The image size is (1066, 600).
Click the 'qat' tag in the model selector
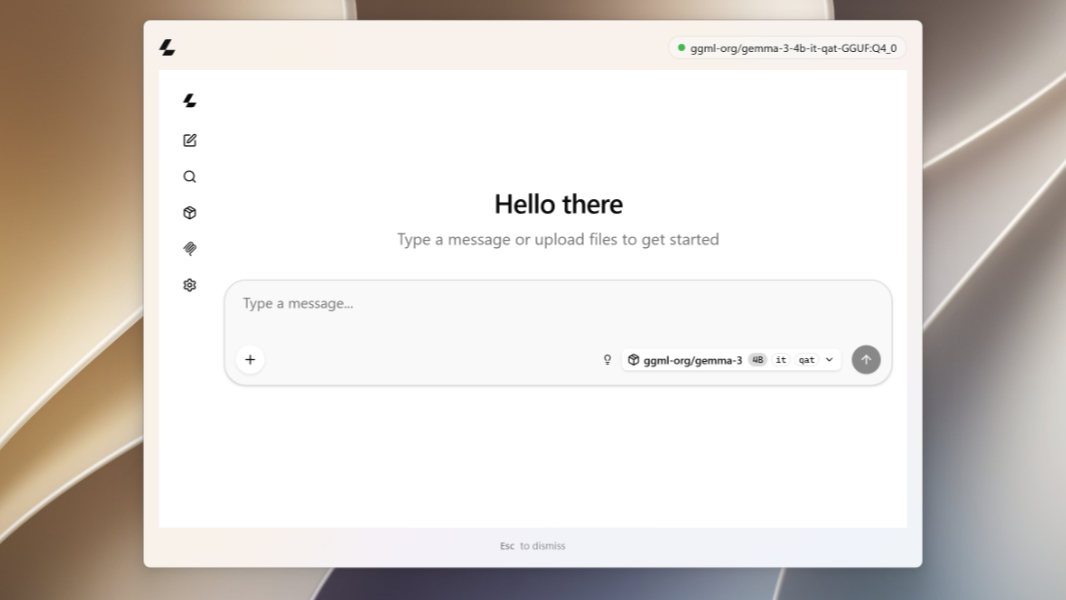point(806,360)
